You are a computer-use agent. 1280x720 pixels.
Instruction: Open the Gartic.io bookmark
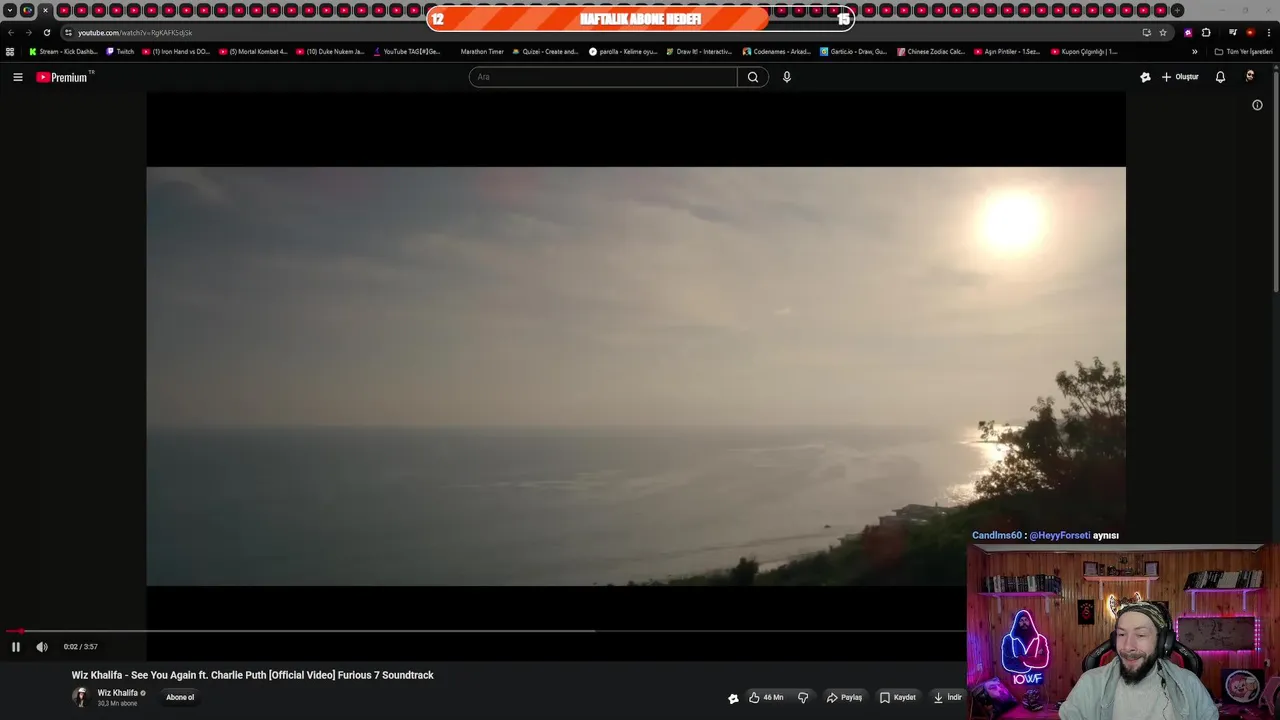853,52
